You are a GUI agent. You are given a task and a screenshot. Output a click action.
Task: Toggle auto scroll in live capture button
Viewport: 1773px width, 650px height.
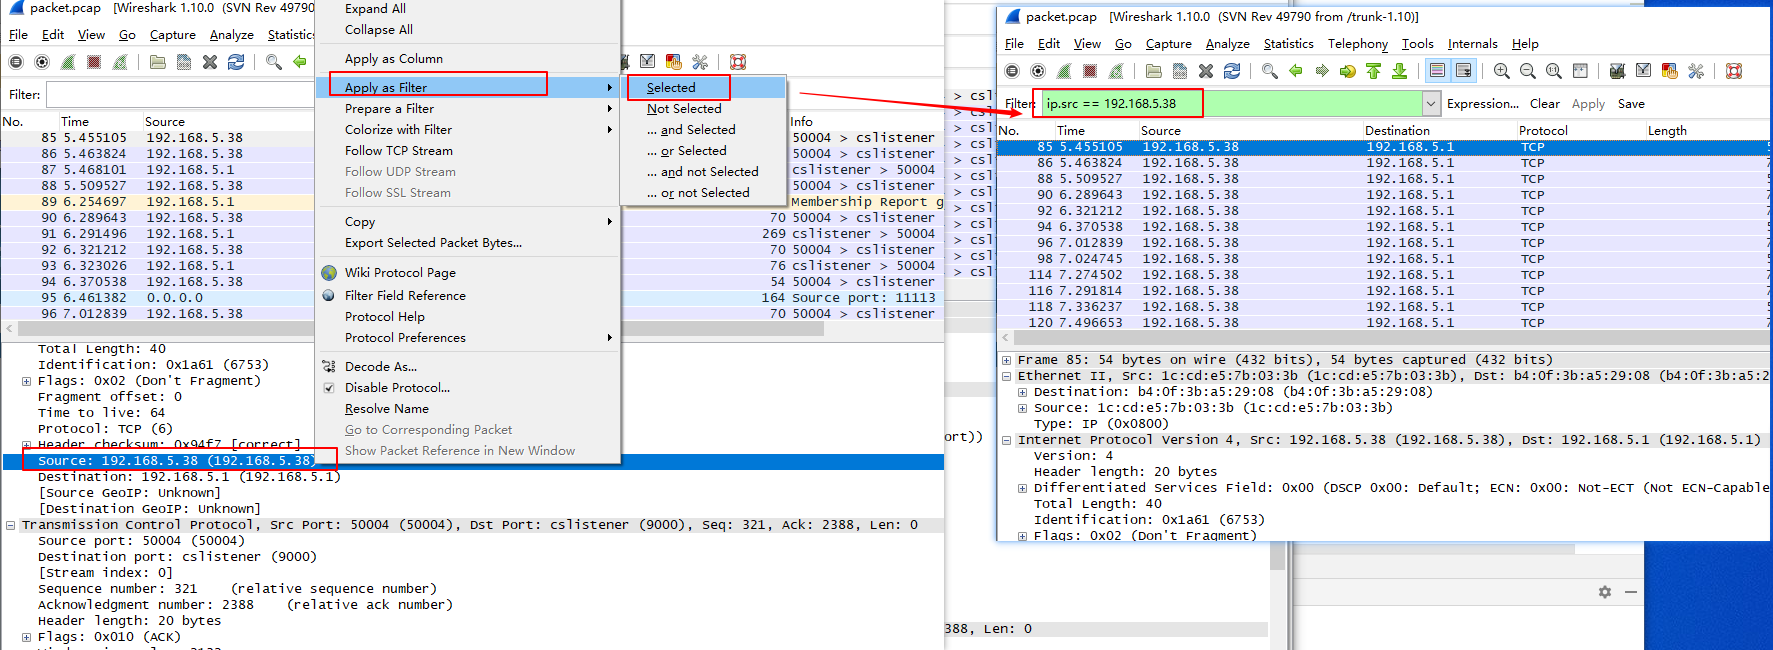(x=1464, y=71)
